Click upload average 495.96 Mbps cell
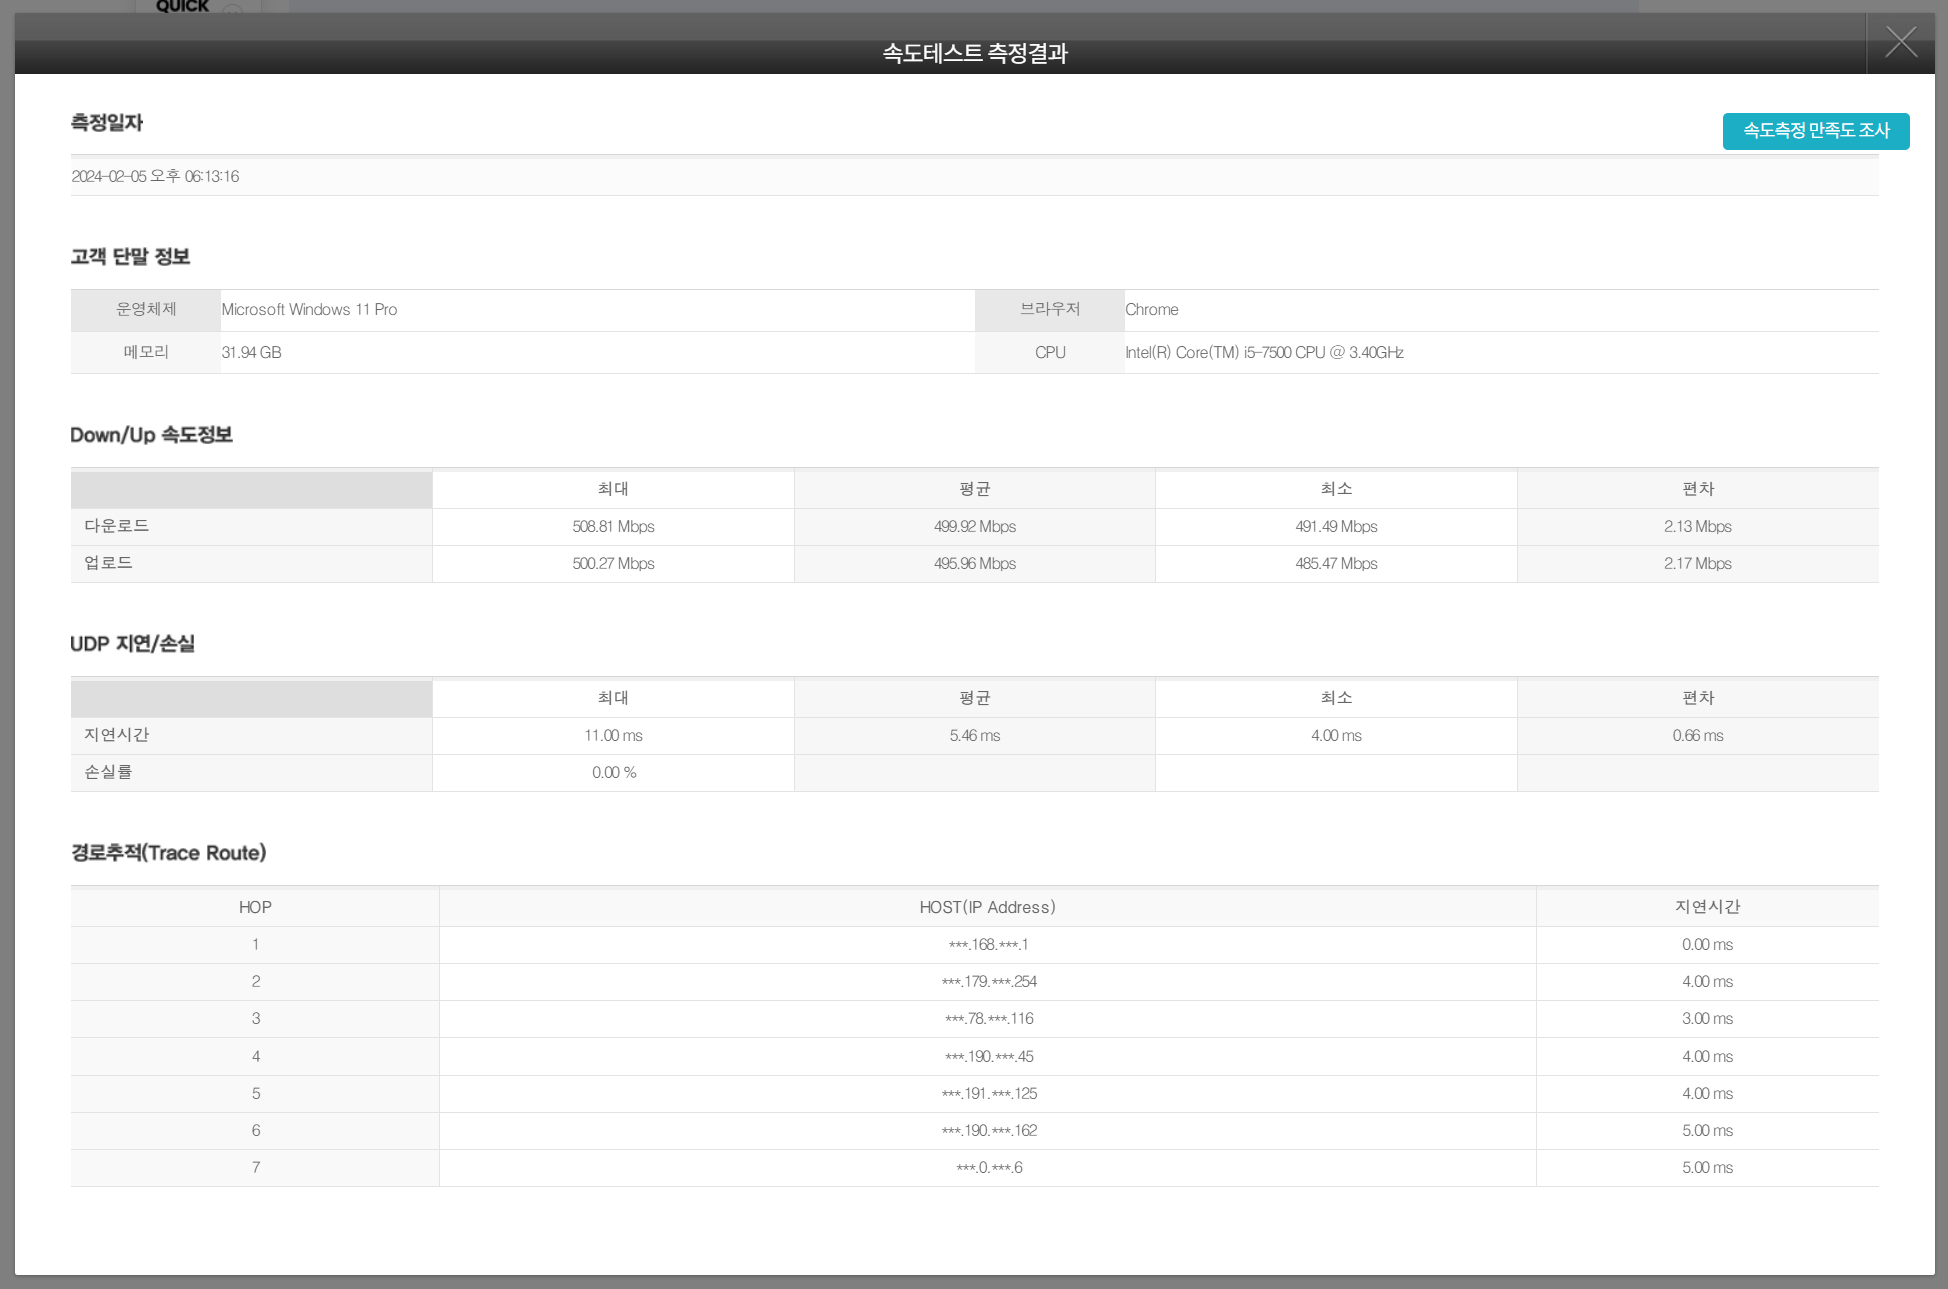This screenshot has width=1948, height=1289. [974, 564]
